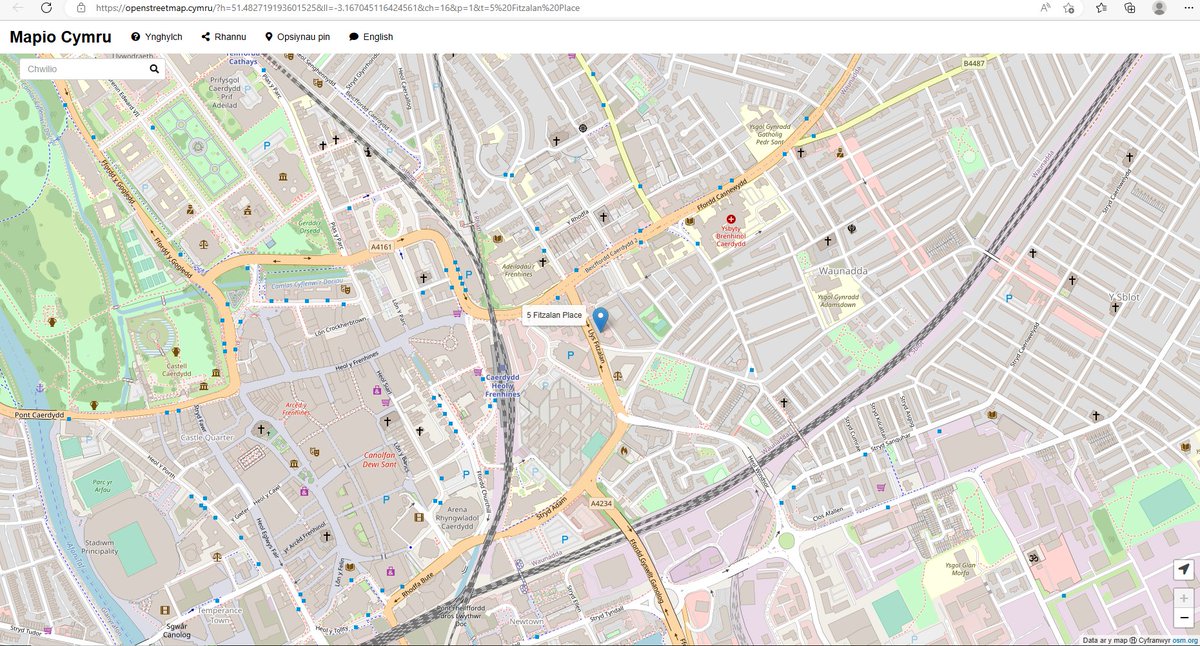Click the locate-me arrow button

[x=1184, y=569]
